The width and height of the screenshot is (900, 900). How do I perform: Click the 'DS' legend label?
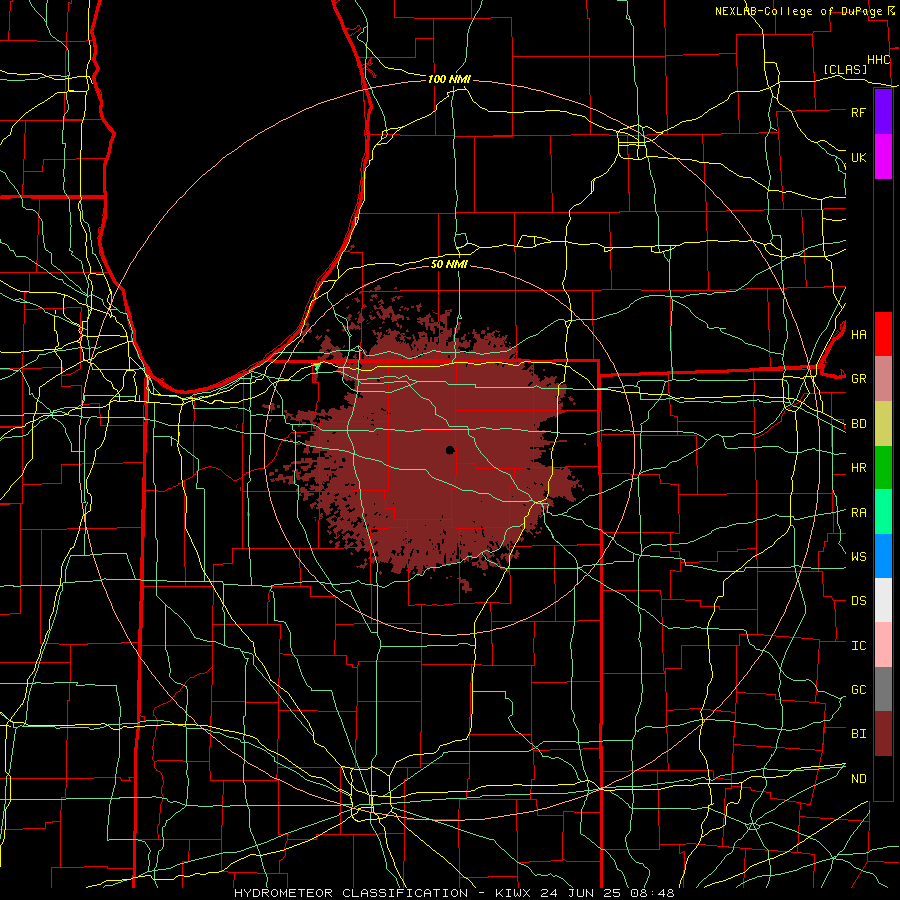coord(858,601)
